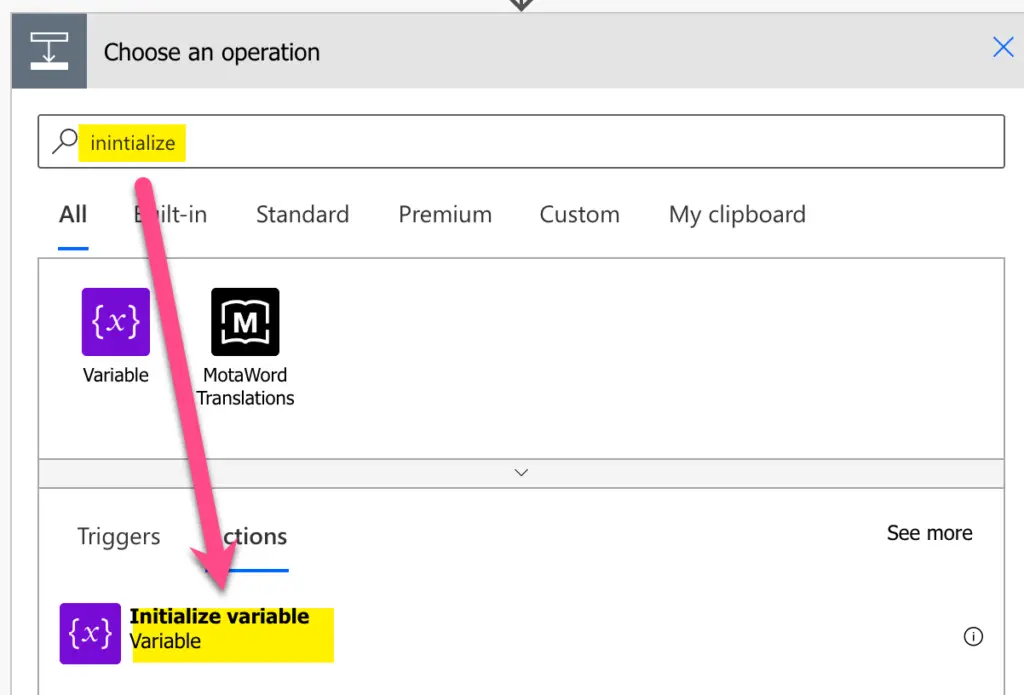Switch to the Built-in tab
The height and width of the screenshot is (695, 1024).
(168, 214)
